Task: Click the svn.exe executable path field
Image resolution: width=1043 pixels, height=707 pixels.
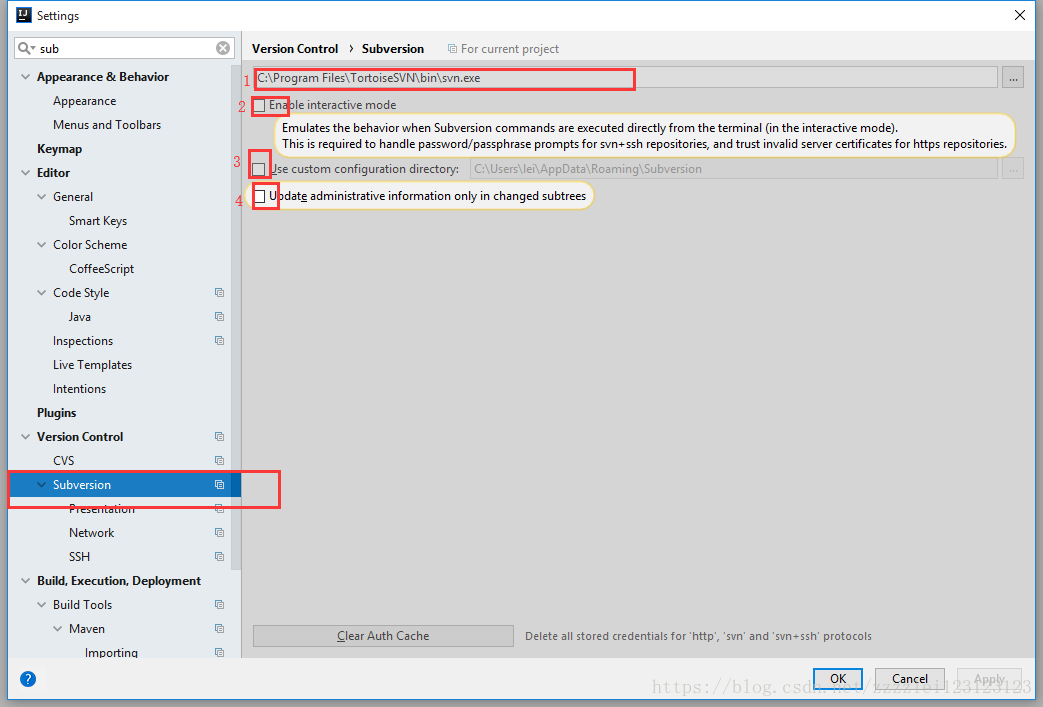Action: (x=625, y=78)
